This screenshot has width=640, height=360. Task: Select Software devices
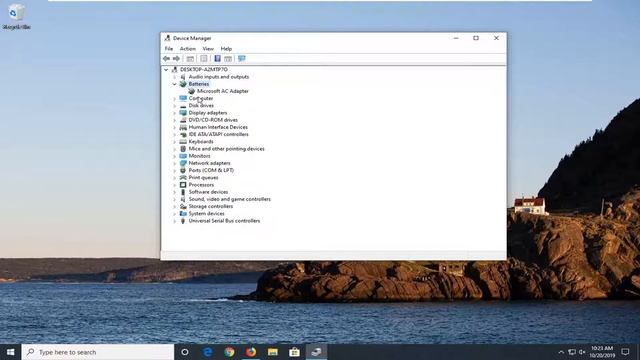pyautogui.click(x=208, y=192)
